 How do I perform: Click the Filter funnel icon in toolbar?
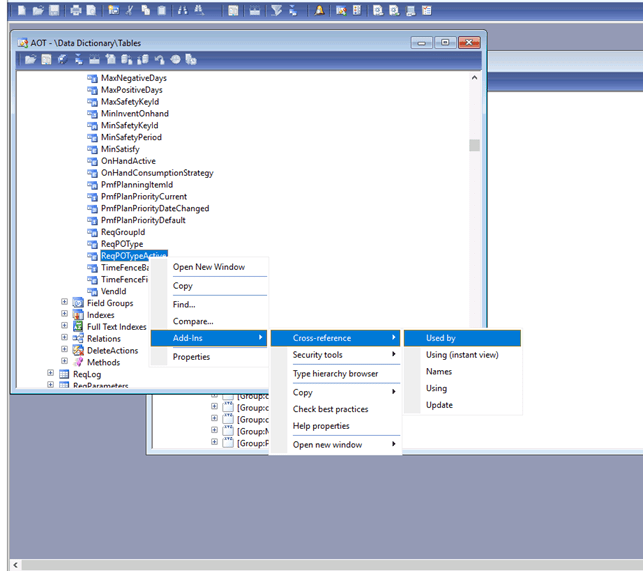276,10
